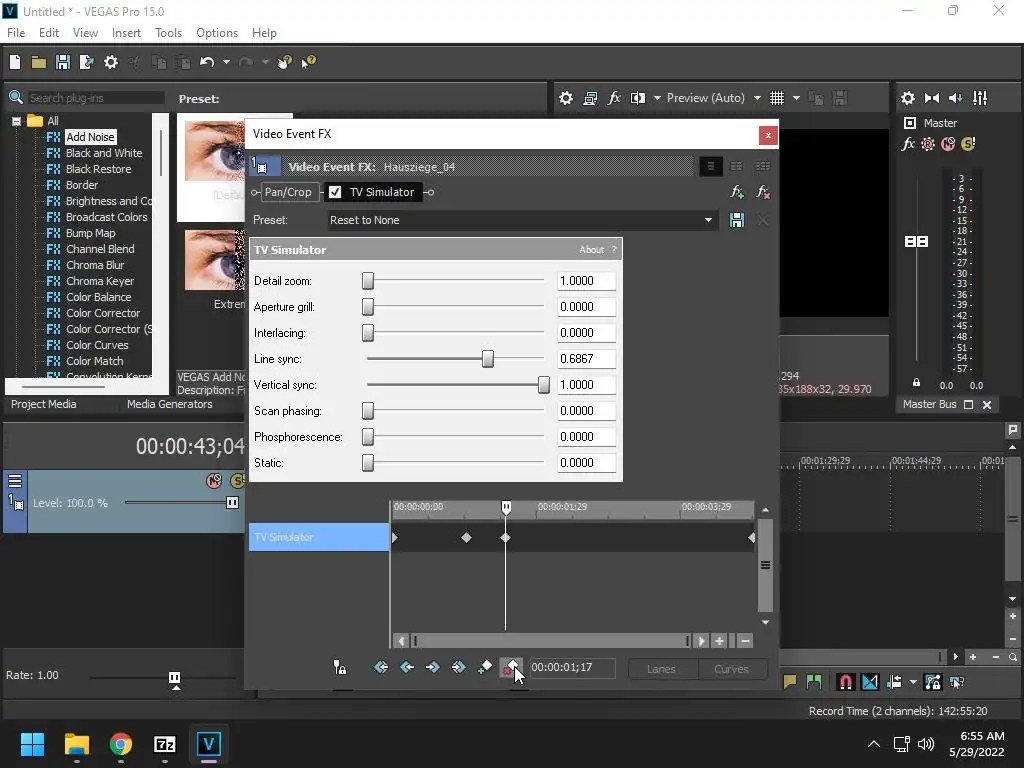This screenshot has height=768, width=1024.
Task: Open a project file
Action: [39, 62]
